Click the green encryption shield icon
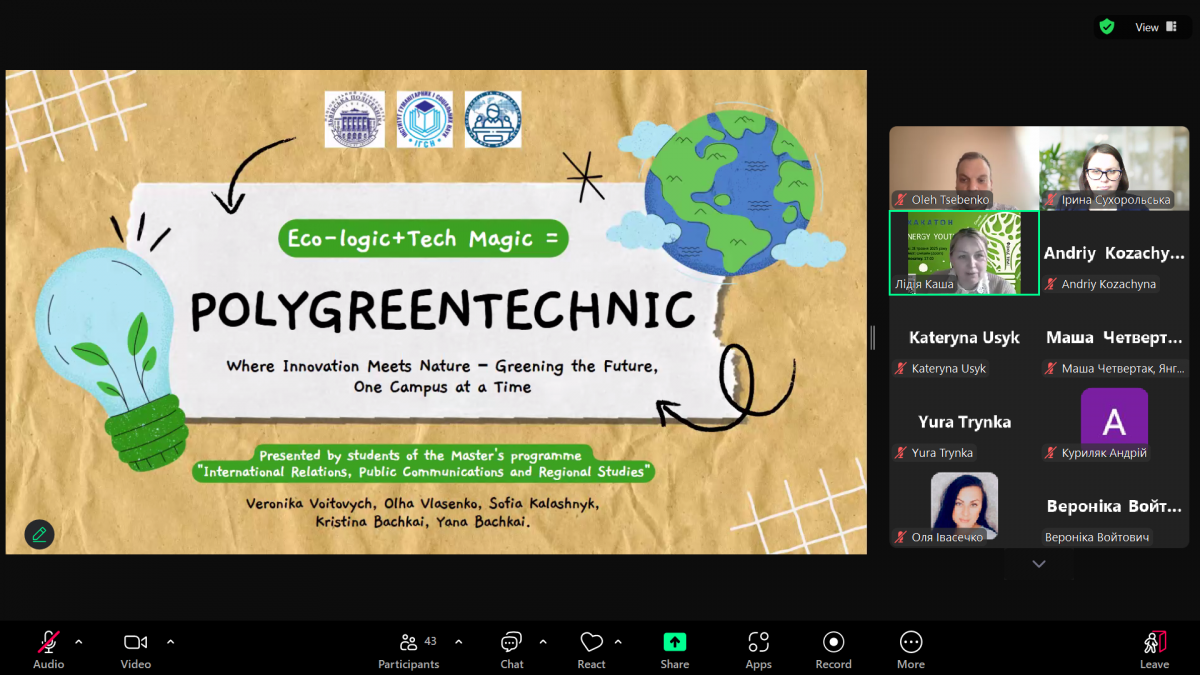The width and height of the screenshot is (1200, 675). (x=1106, y=27)
